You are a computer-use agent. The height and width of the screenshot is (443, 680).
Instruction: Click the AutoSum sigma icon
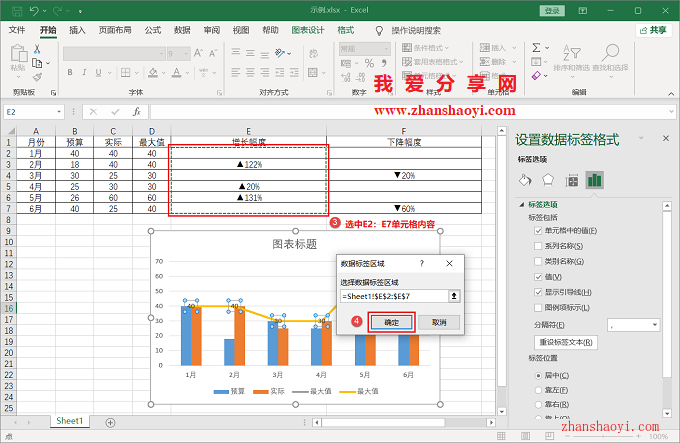pos(536,47)
